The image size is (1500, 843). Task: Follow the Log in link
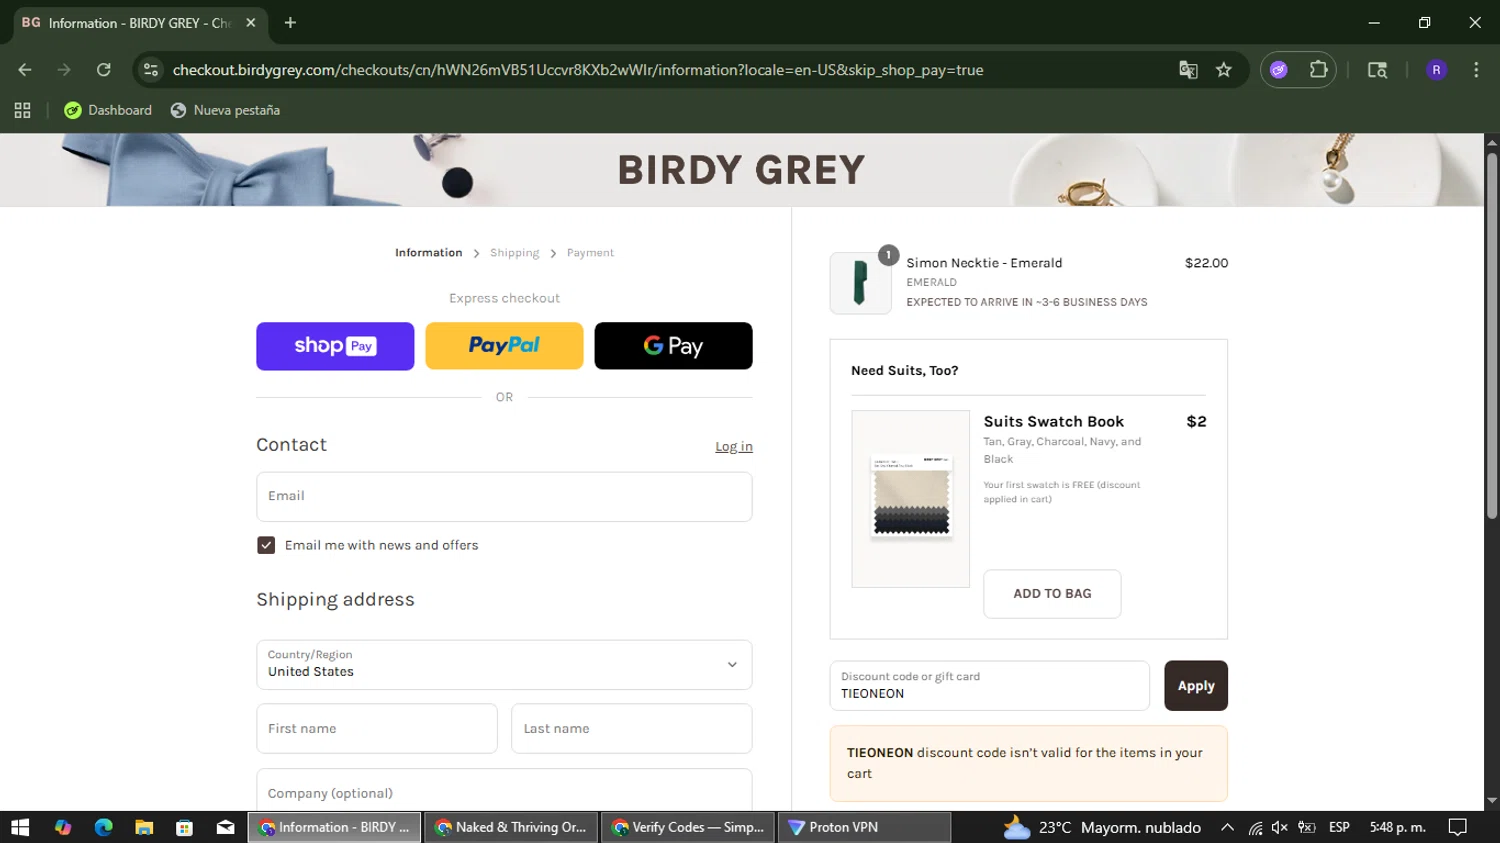(x=734, y=446)
